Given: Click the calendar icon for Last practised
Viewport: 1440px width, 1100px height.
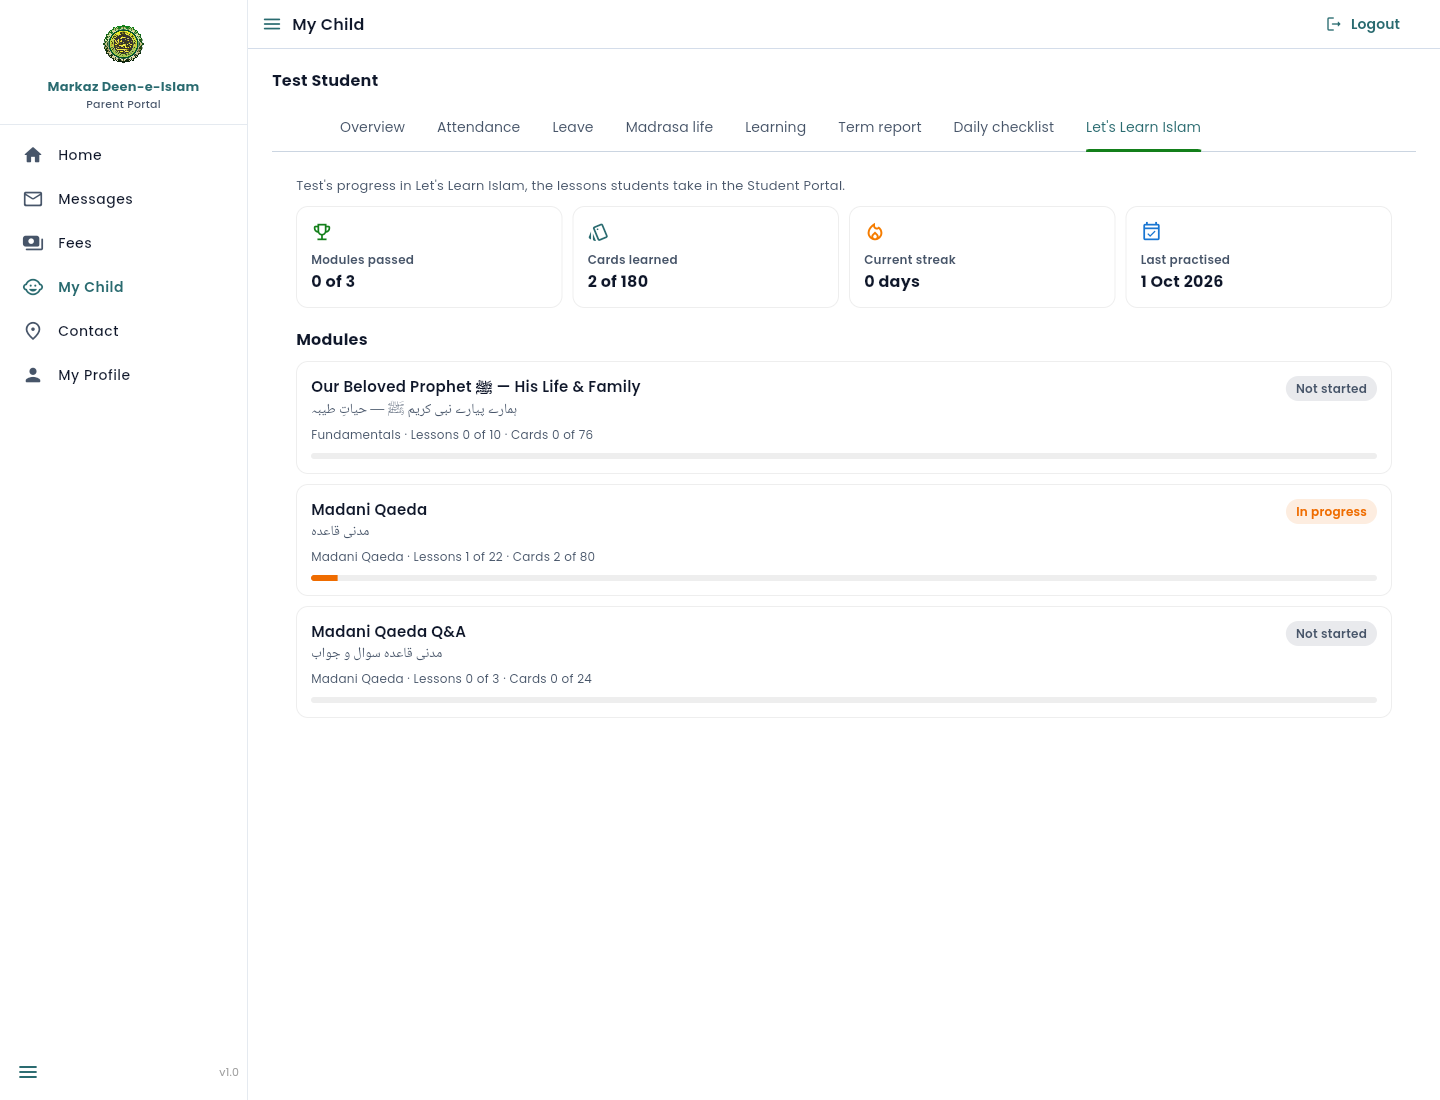Looking at the screenshot, I should 1151,232.
